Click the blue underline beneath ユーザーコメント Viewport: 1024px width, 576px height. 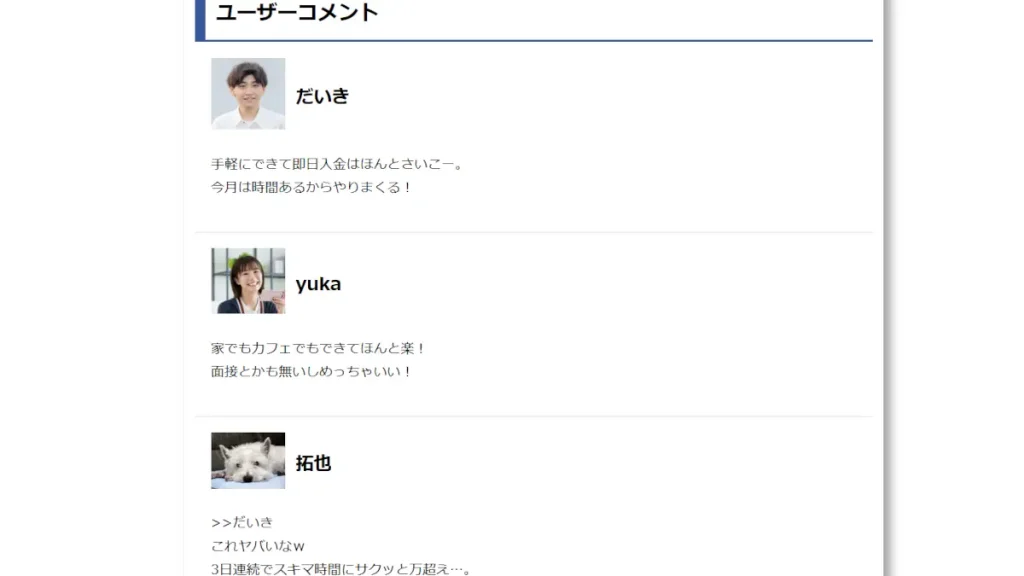[x=539, y=40]
